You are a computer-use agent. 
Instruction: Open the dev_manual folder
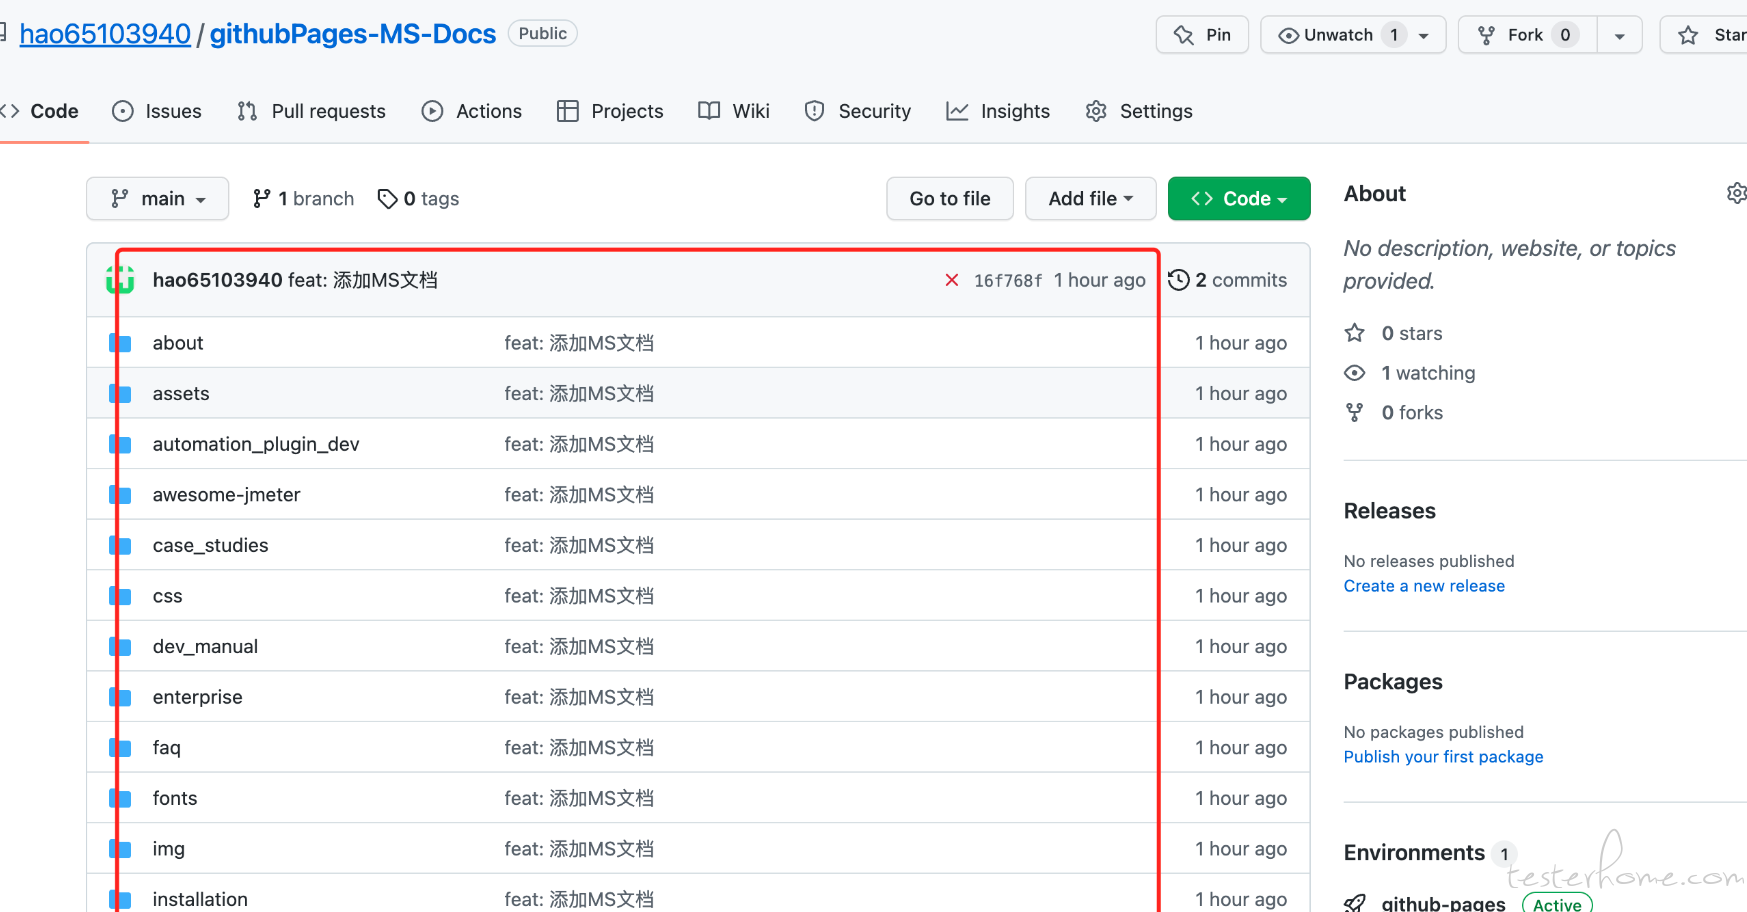pos(206,647)
